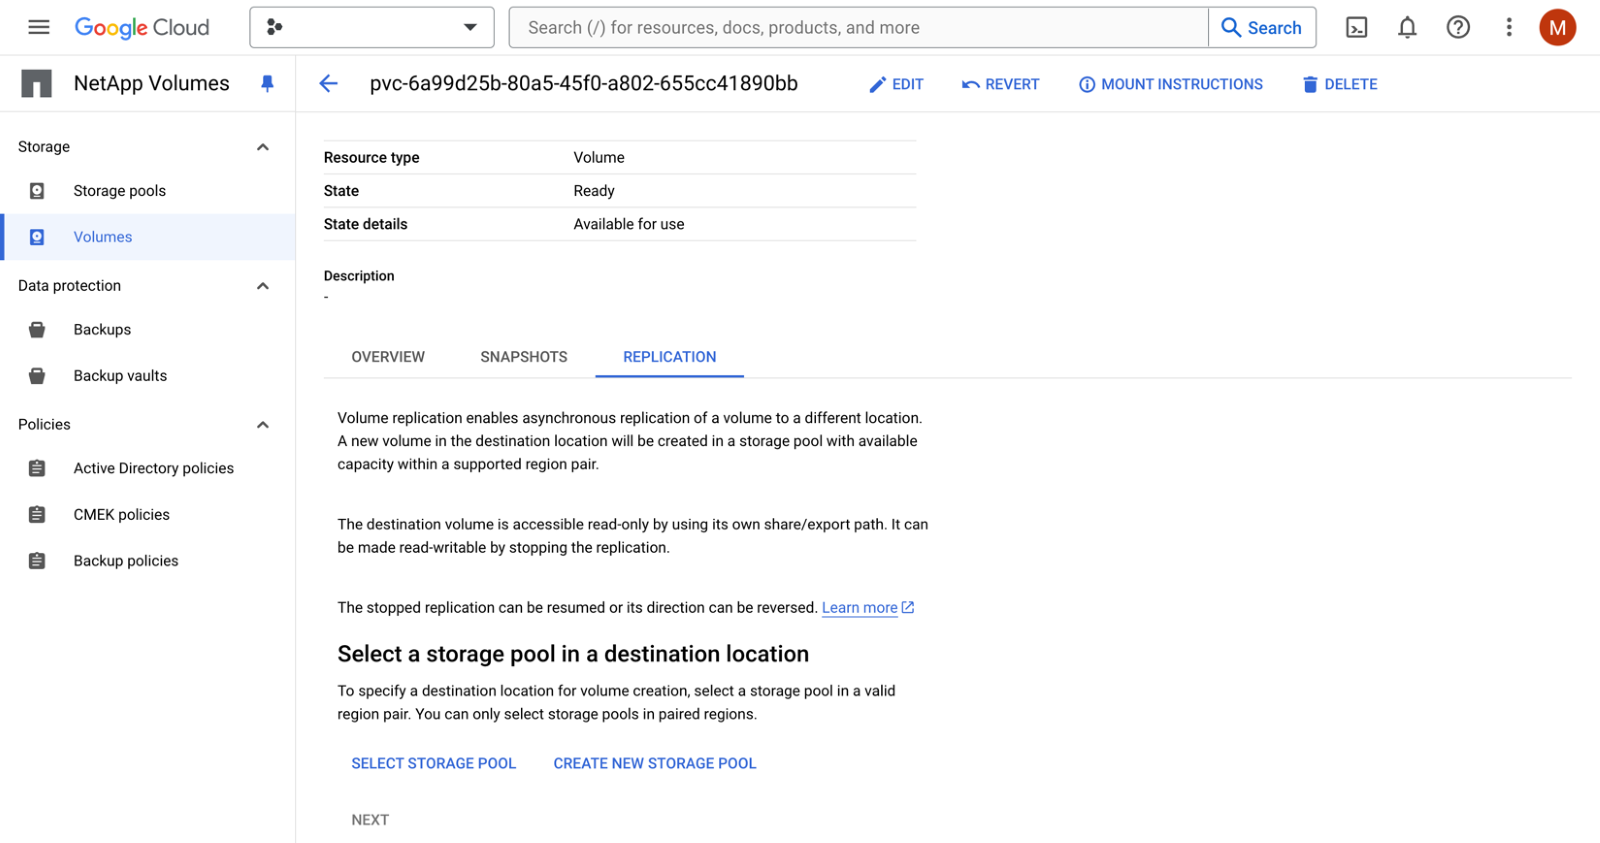Click the user account avatar
The height and width of the screenshot is (843, 1600).
point(1557,27)
